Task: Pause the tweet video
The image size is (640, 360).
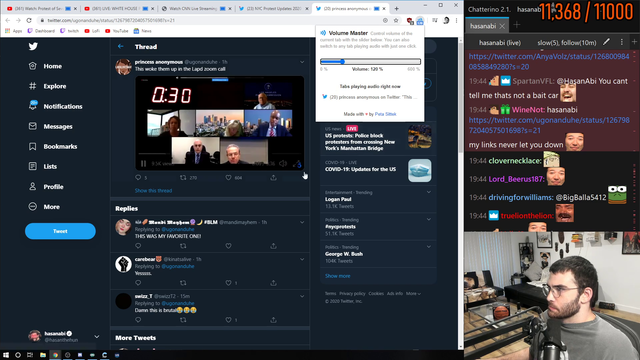Action: 143,164
